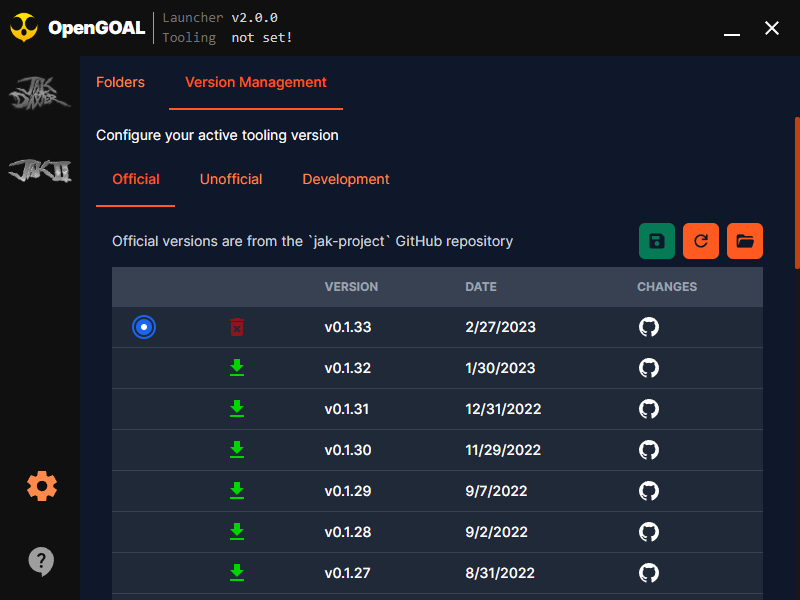
Task: Click the green save version button
Action: point(657,241)
